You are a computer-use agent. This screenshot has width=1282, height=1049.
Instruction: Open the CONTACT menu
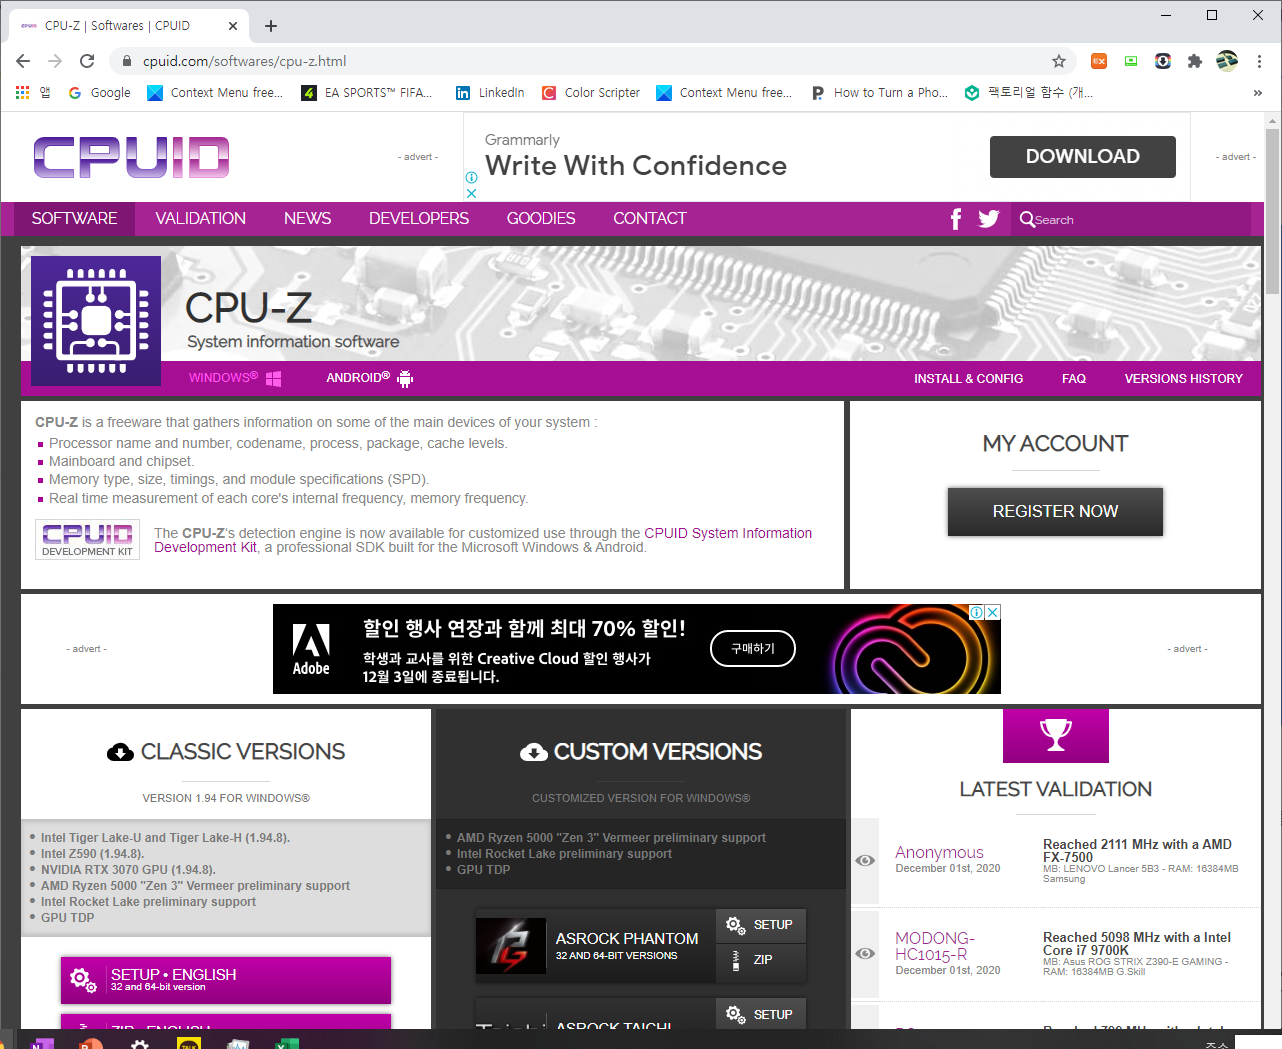(x=650, y=219)
